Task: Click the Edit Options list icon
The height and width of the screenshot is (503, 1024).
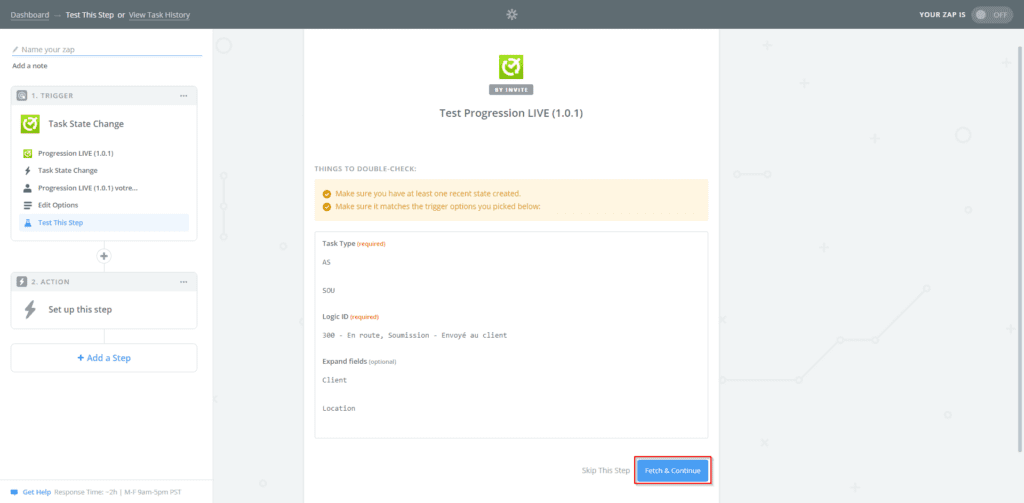Action: point(27,205)
